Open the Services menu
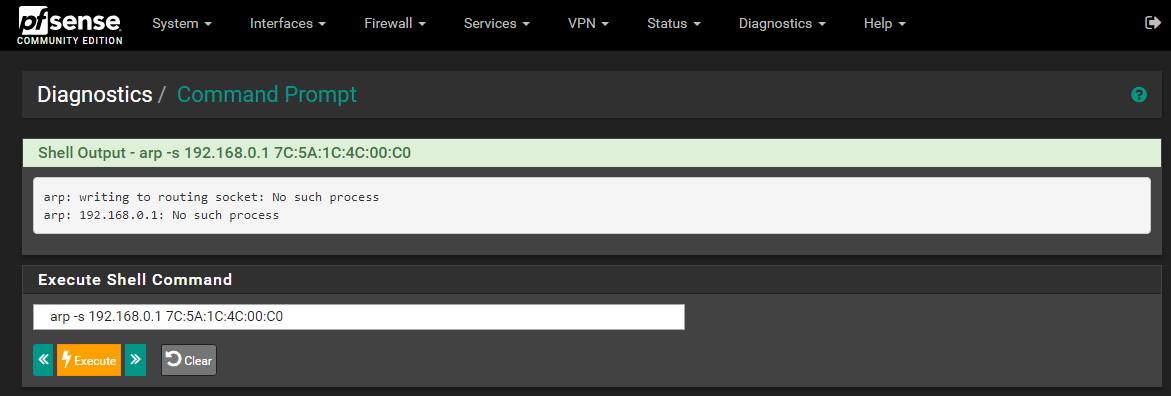1171x396 pixels. tap(497, 24)
